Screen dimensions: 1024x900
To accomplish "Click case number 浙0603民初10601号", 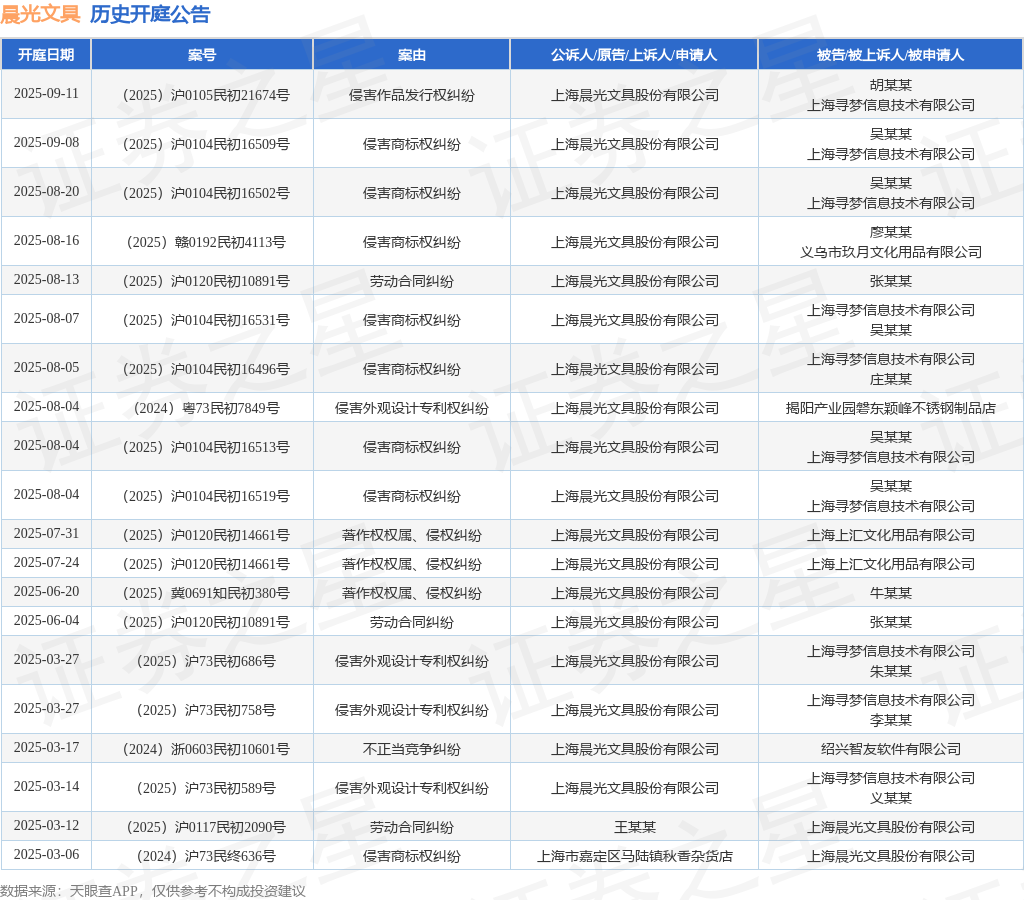I will point(206,749).
